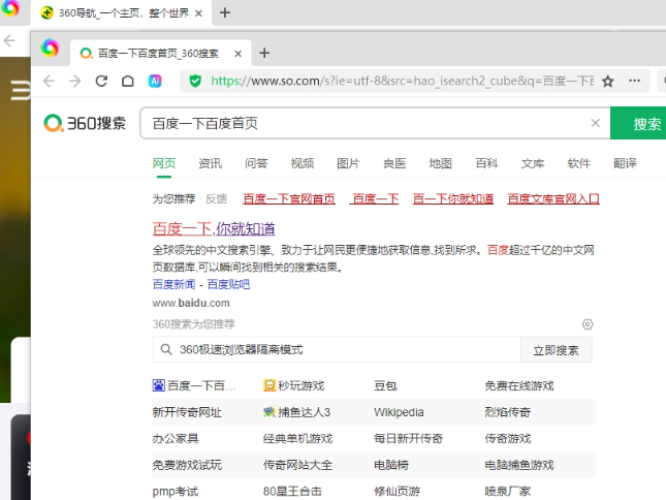The image size is (666, 500).
Task: Click the forward arrow in the front browser
Action: [75, 81]
